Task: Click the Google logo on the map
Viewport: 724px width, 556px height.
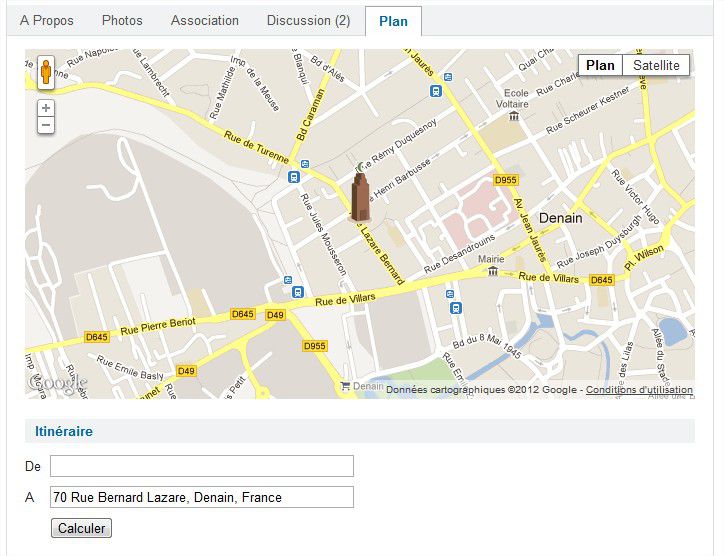Action: tap(57, 384)
